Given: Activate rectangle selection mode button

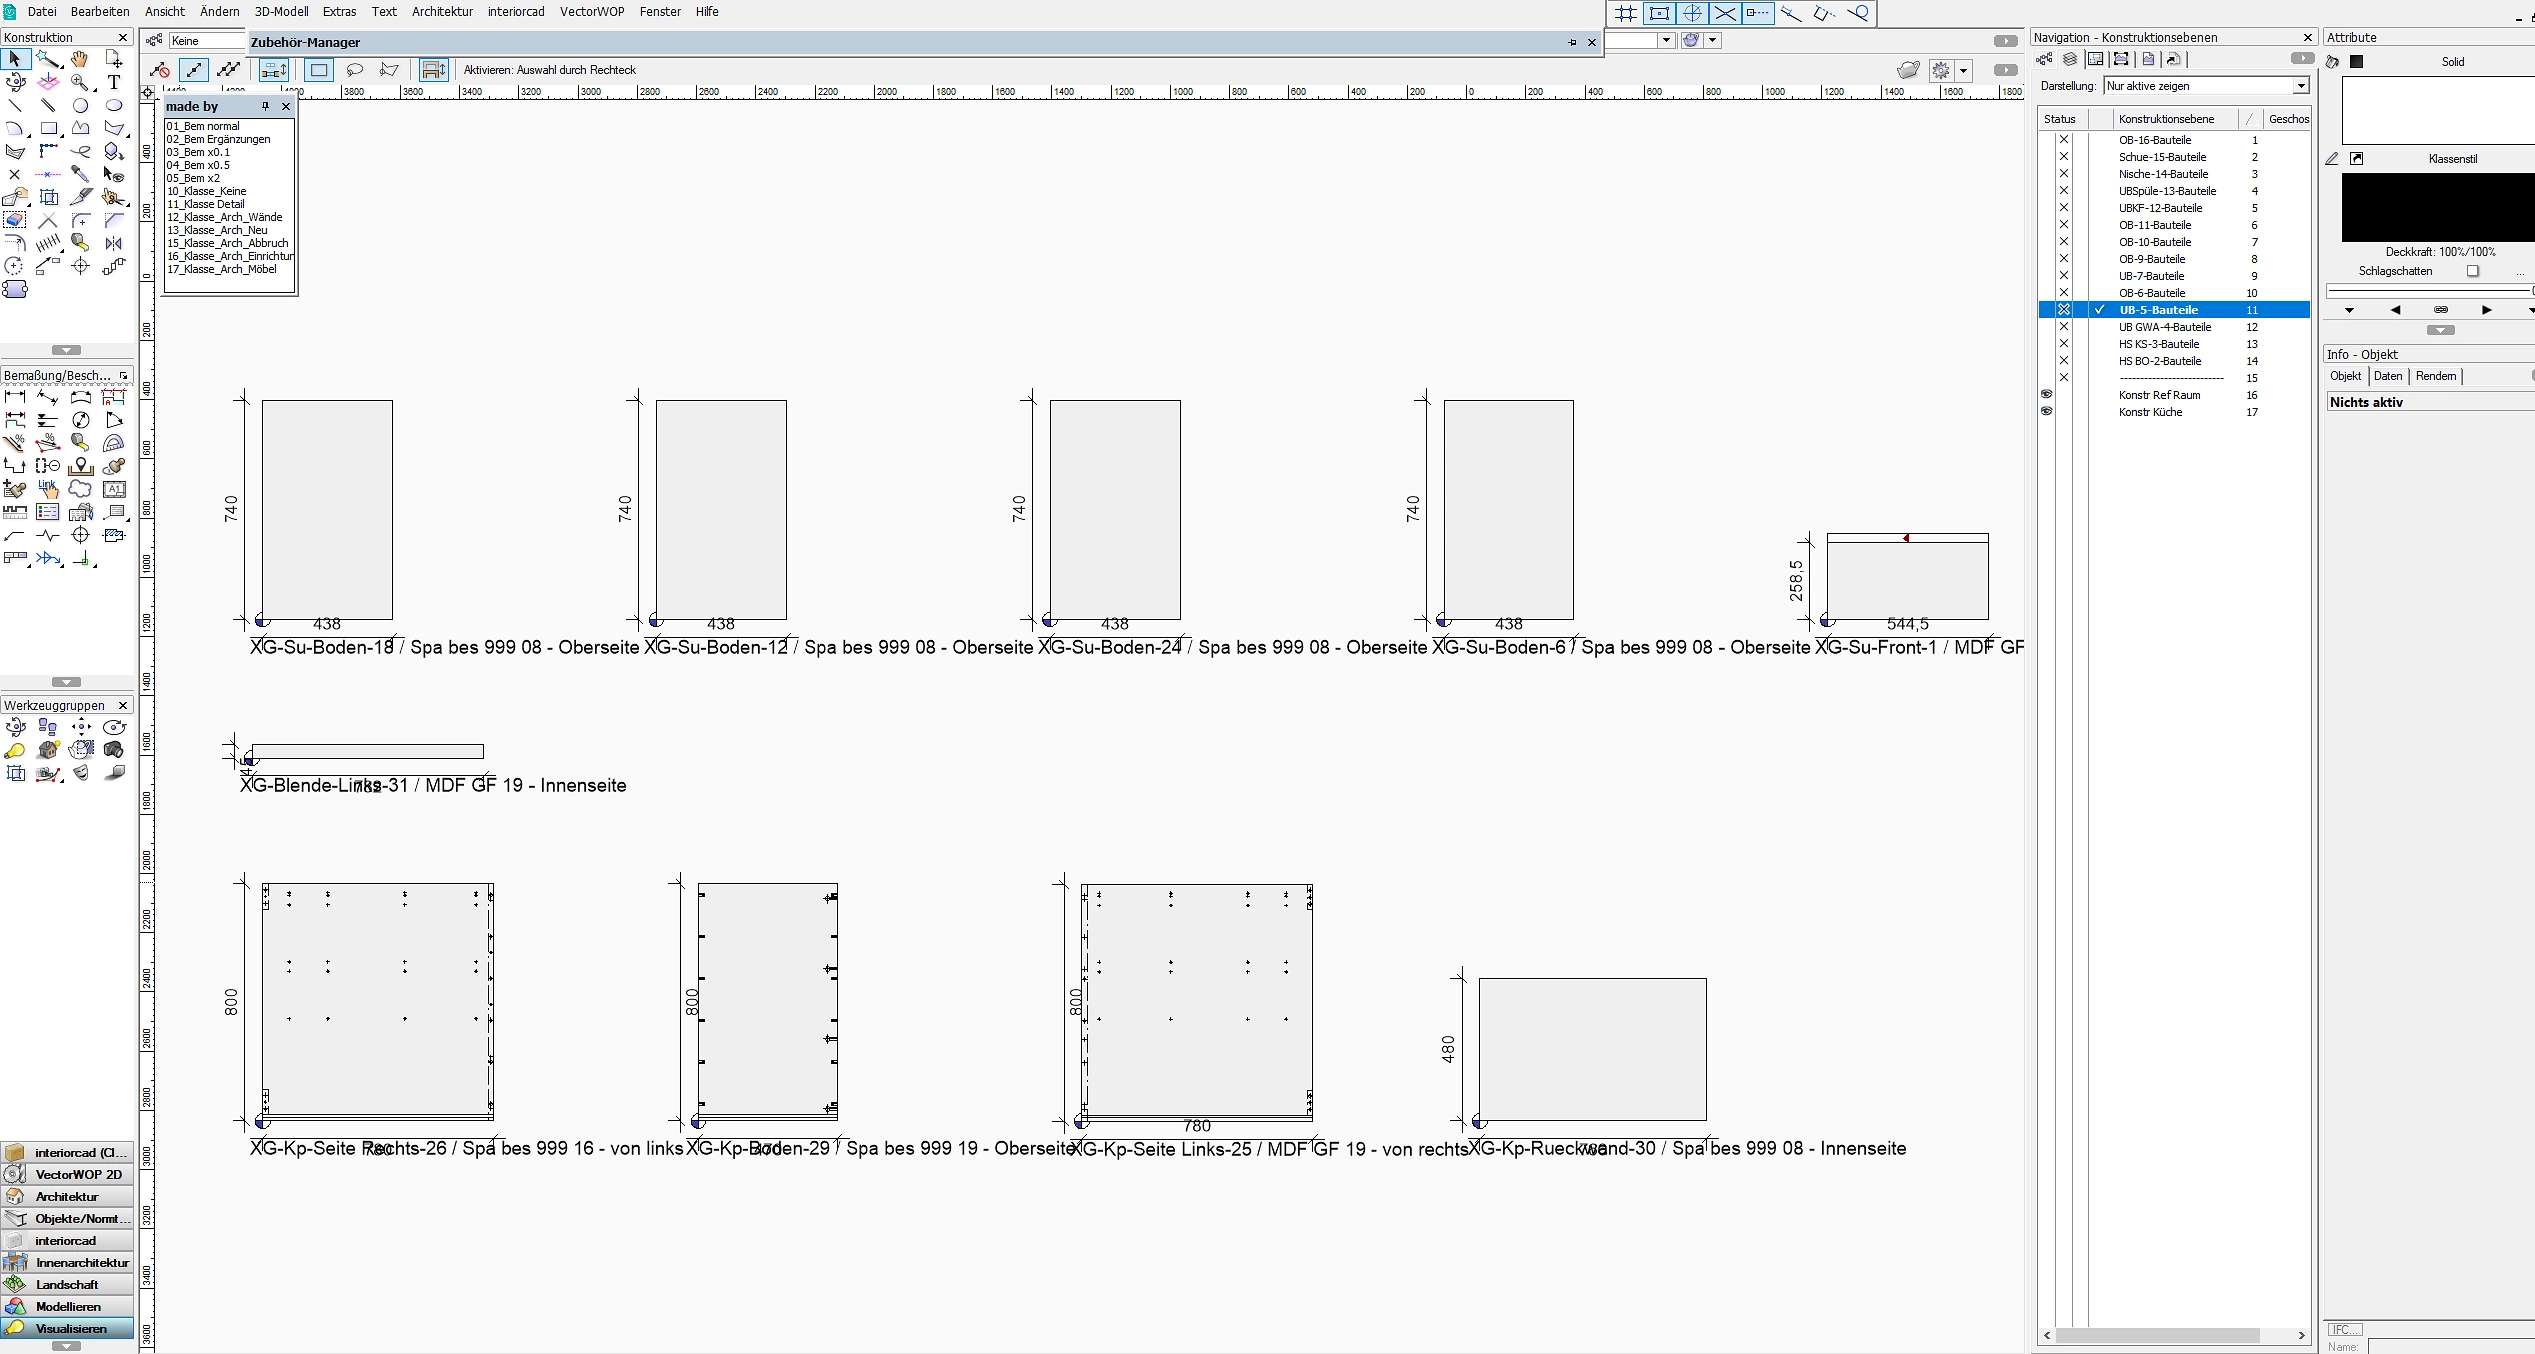Looking at the screenshot, I should pyautogui.click(x=319, y=70).
